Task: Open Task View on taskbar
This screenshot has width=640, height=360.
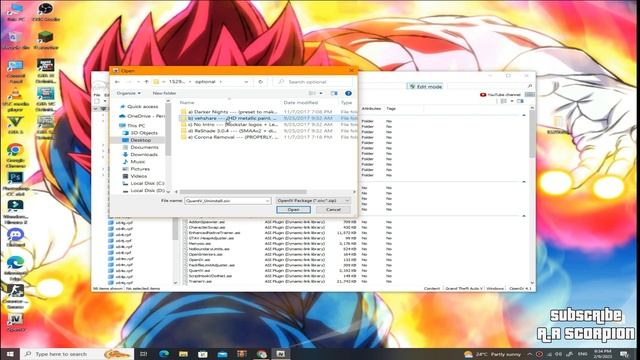Action: click(x=144, y=354)
